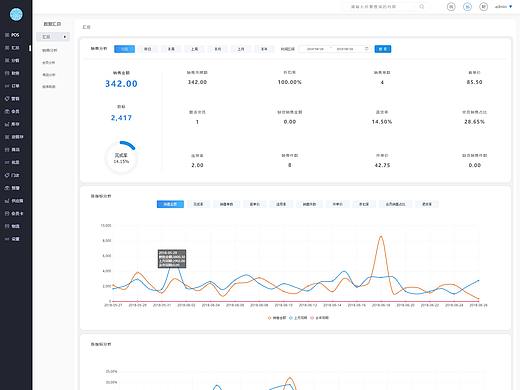Open the 门店 (stores) item in the sidebar
The width and height of the screenshot is (520, 390).
12,175
